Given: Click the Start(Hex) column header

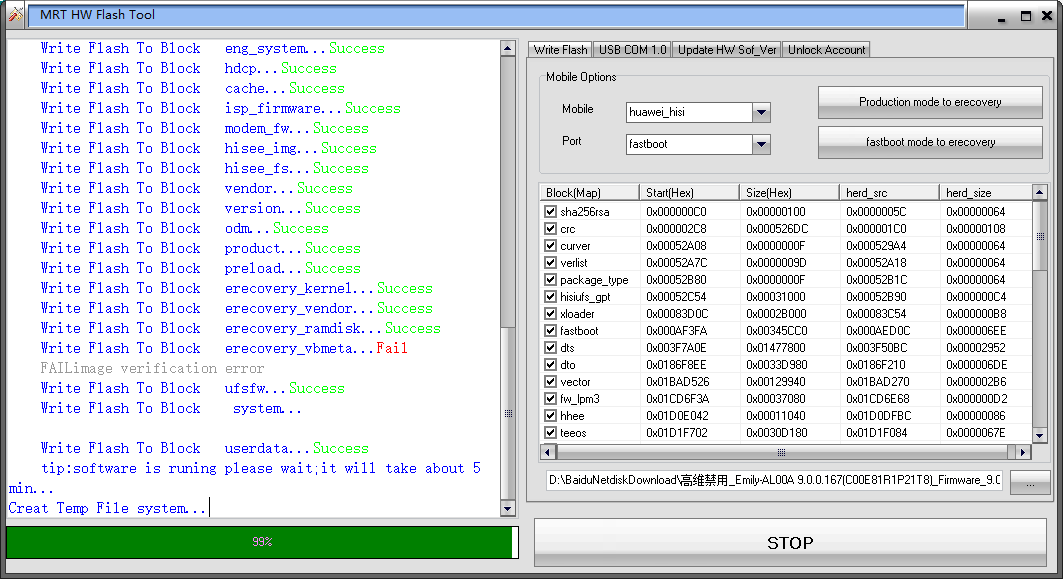Looking at the screenshot, I should 689,193.
